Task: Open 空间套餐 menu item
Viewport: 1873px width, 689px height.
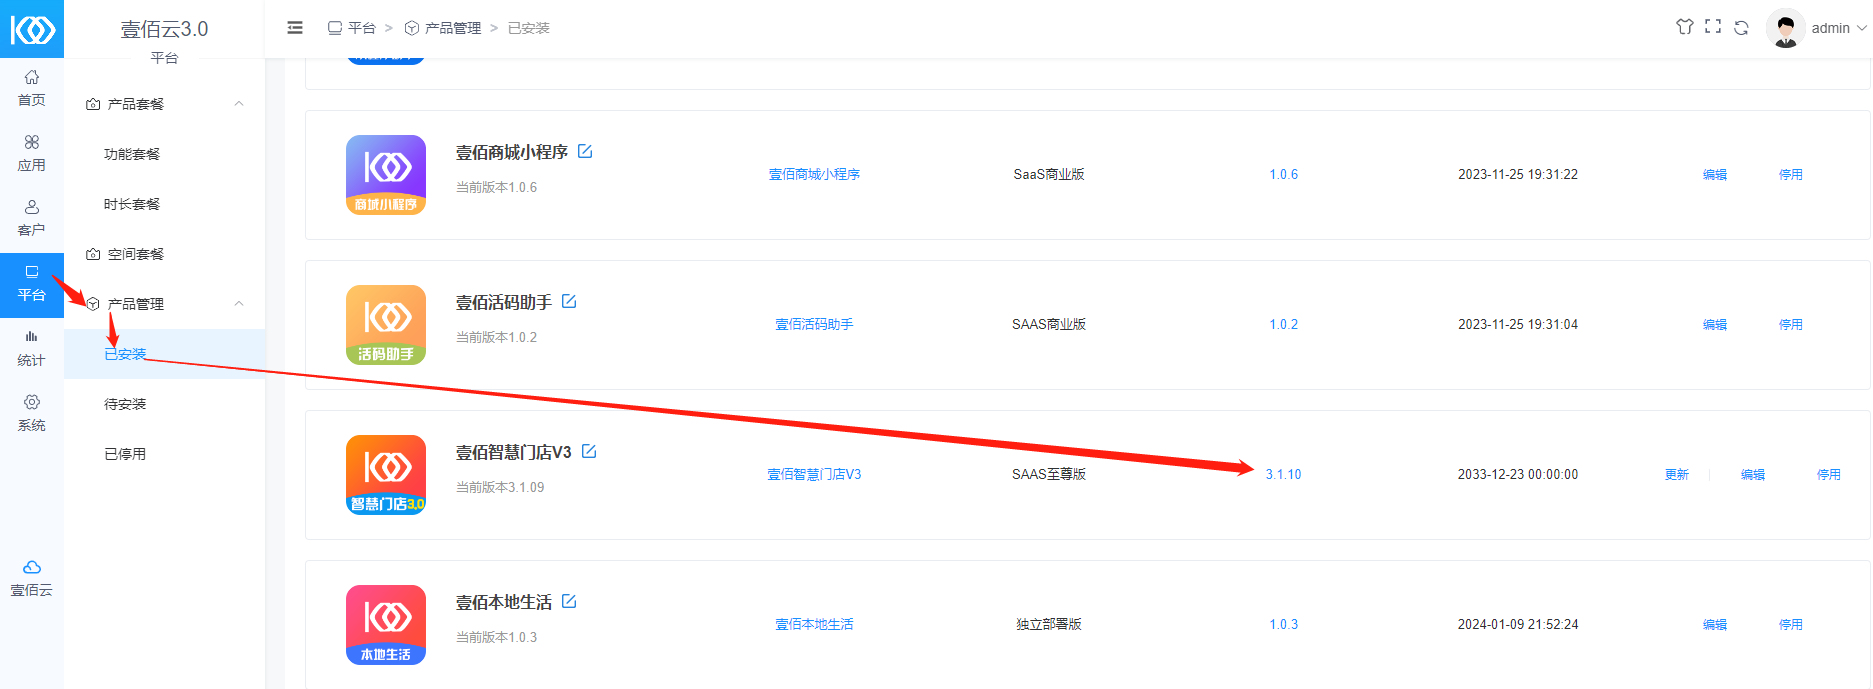Action: pos(136,254)
